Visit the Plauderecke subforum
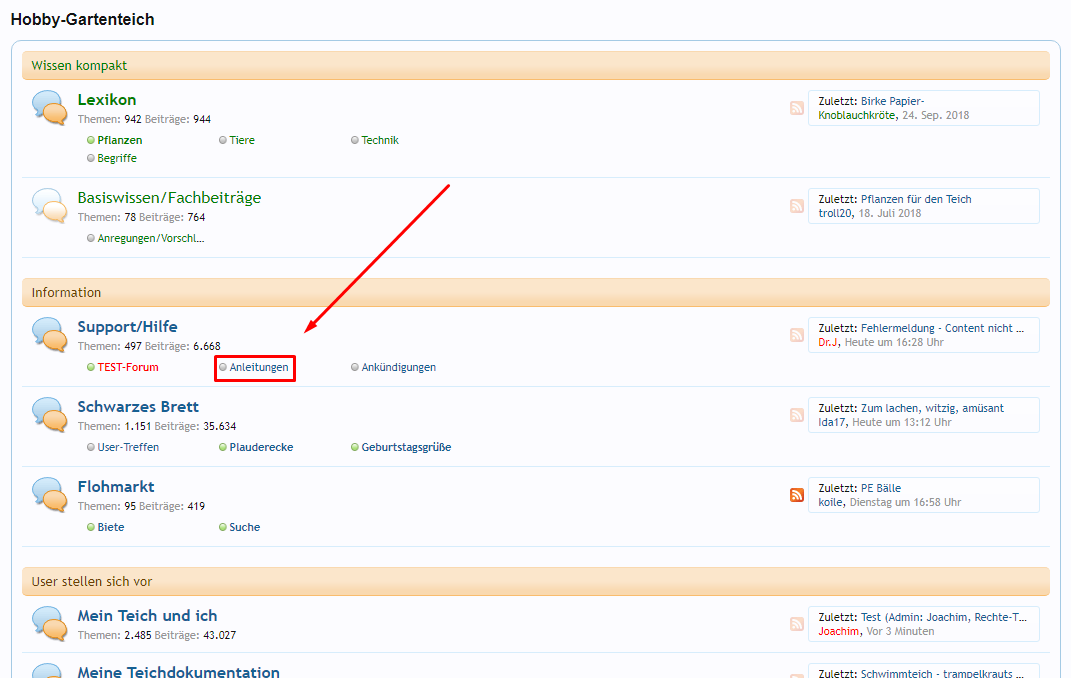 (262, 447)
